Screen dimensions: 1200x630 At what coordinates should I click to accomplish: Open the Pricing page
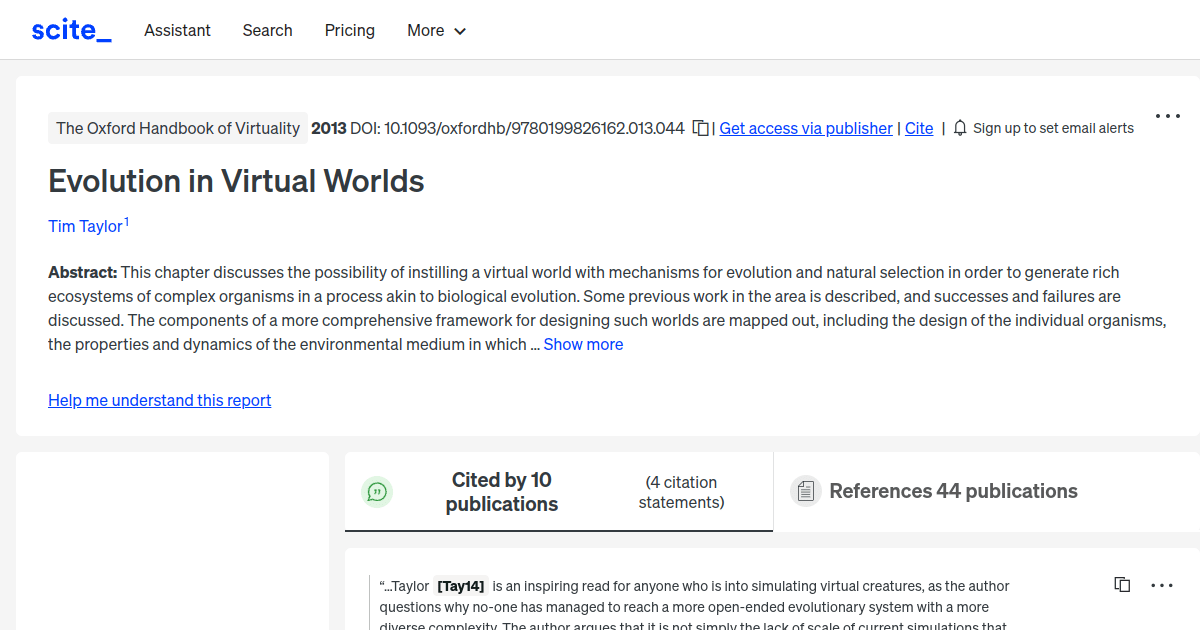point(350,30)
